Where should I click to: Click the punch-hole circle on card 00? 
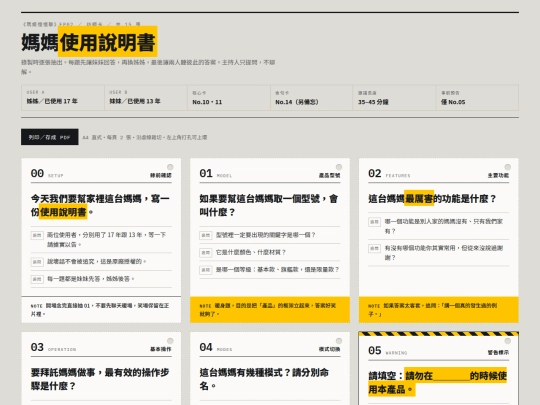point(170,167)
